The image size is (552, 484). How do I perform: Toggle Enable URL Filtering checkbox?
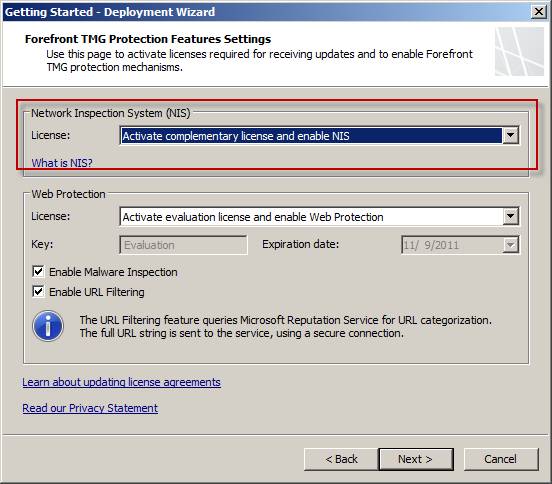tap(38, 291)
